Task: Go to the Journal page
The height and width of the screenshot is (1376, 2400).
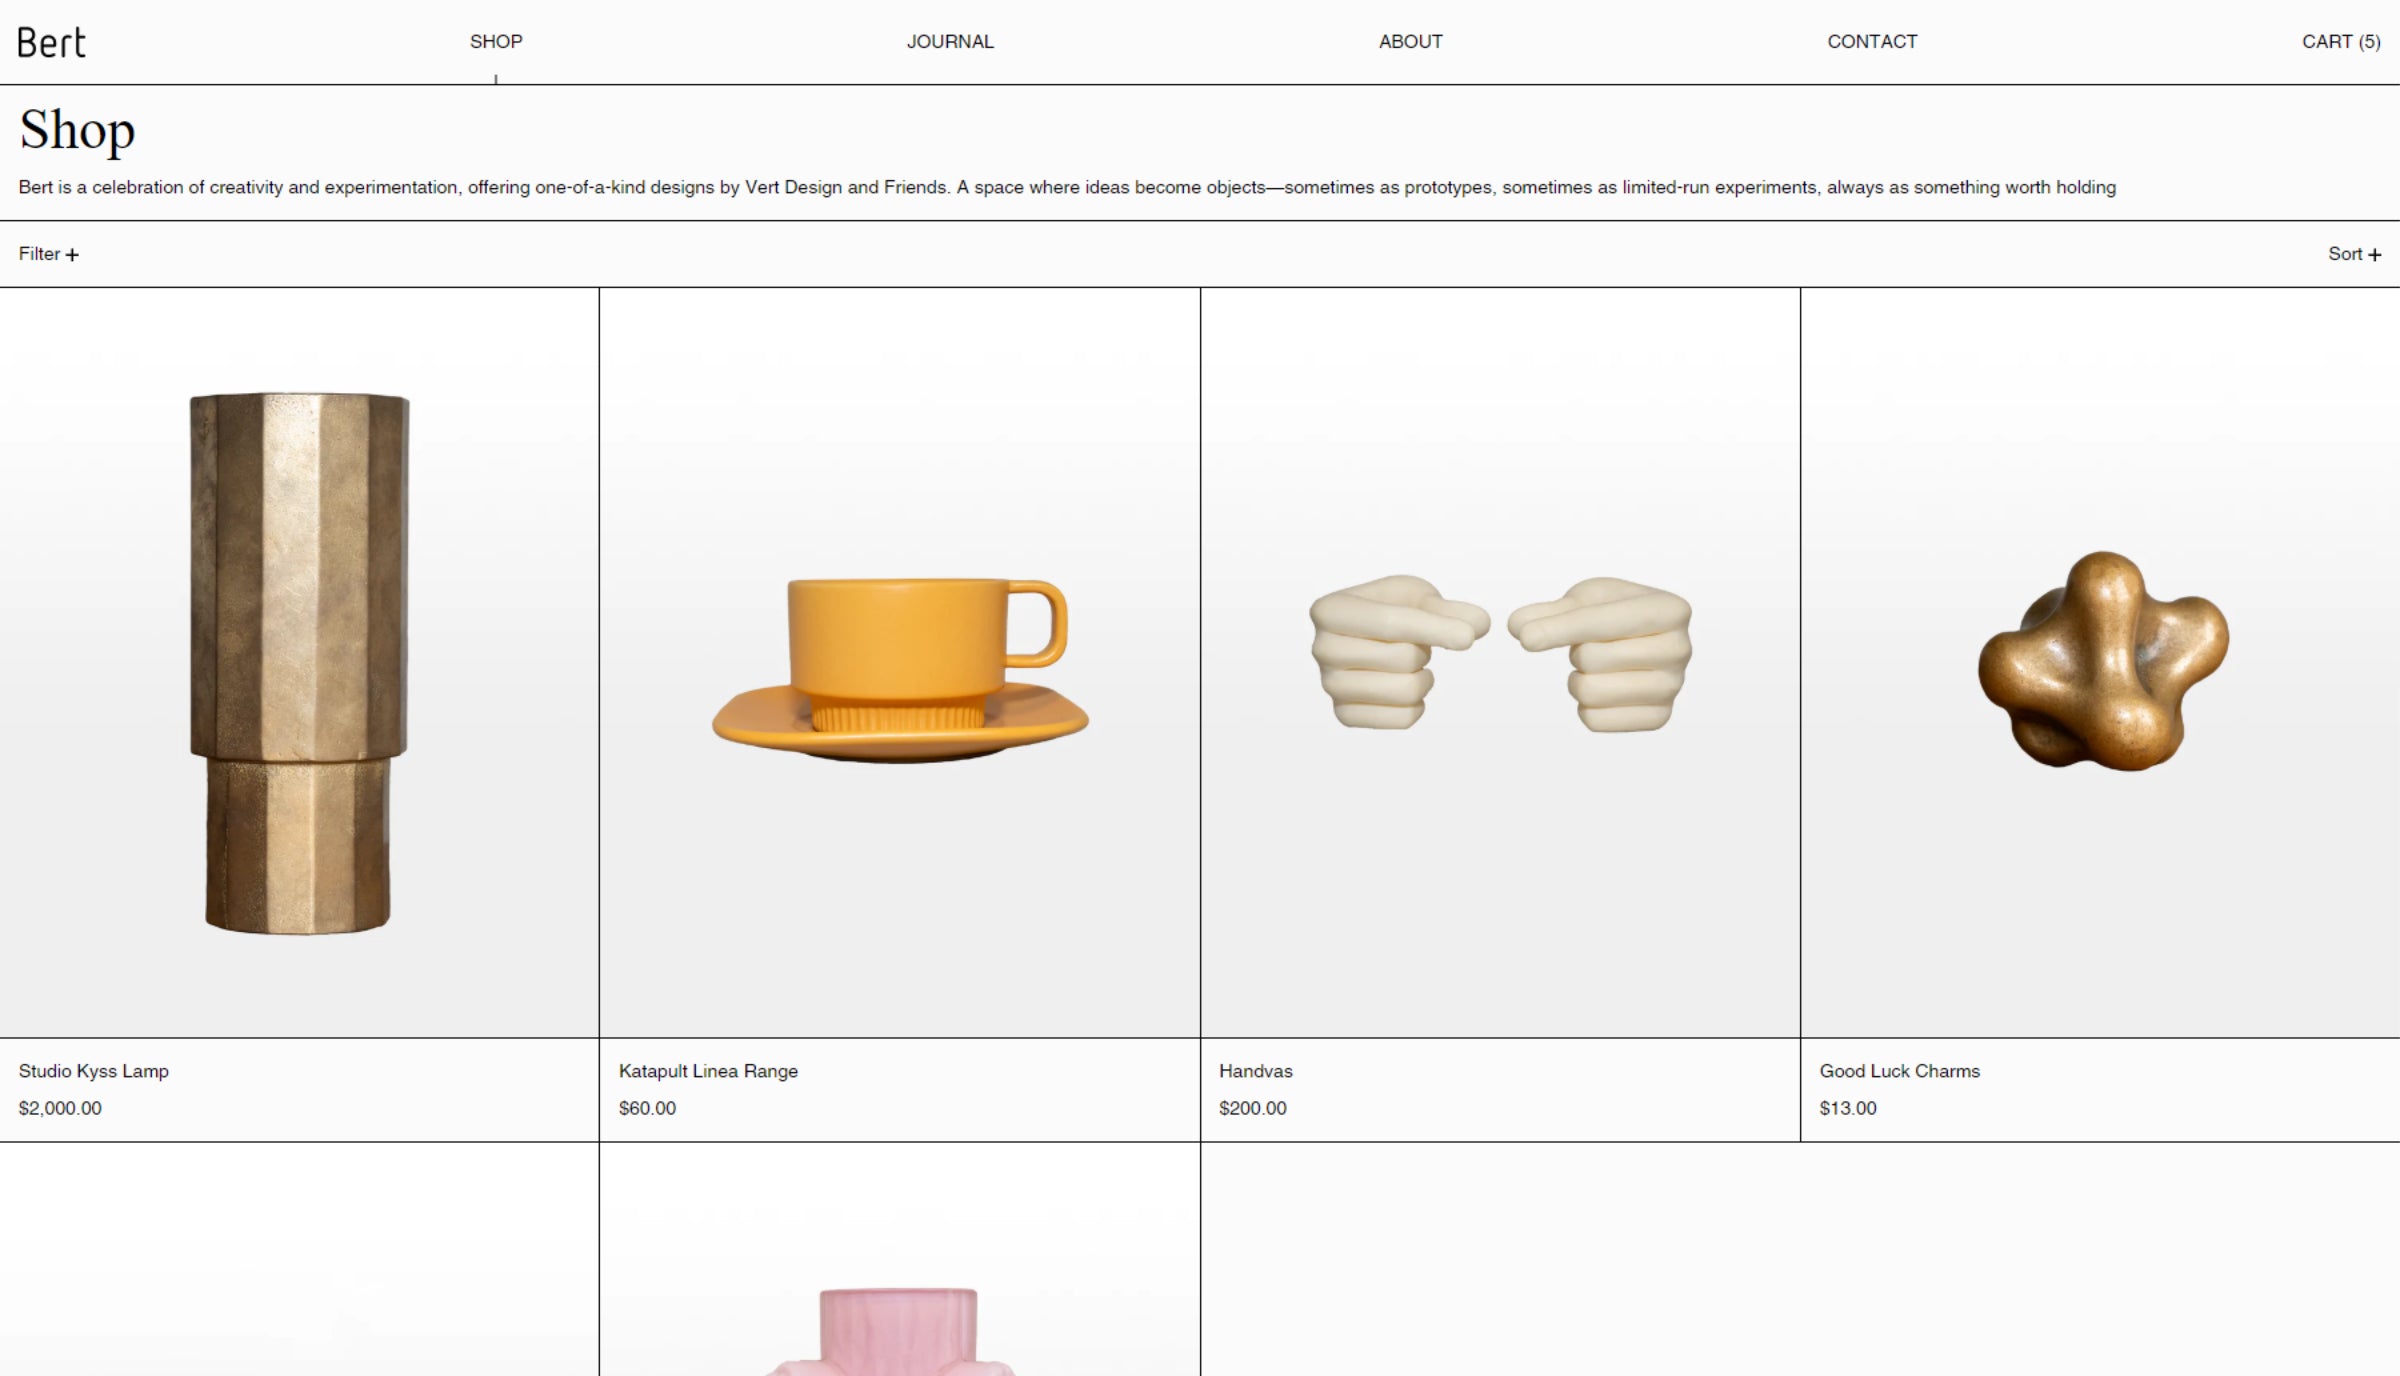Action: point(950,42)
